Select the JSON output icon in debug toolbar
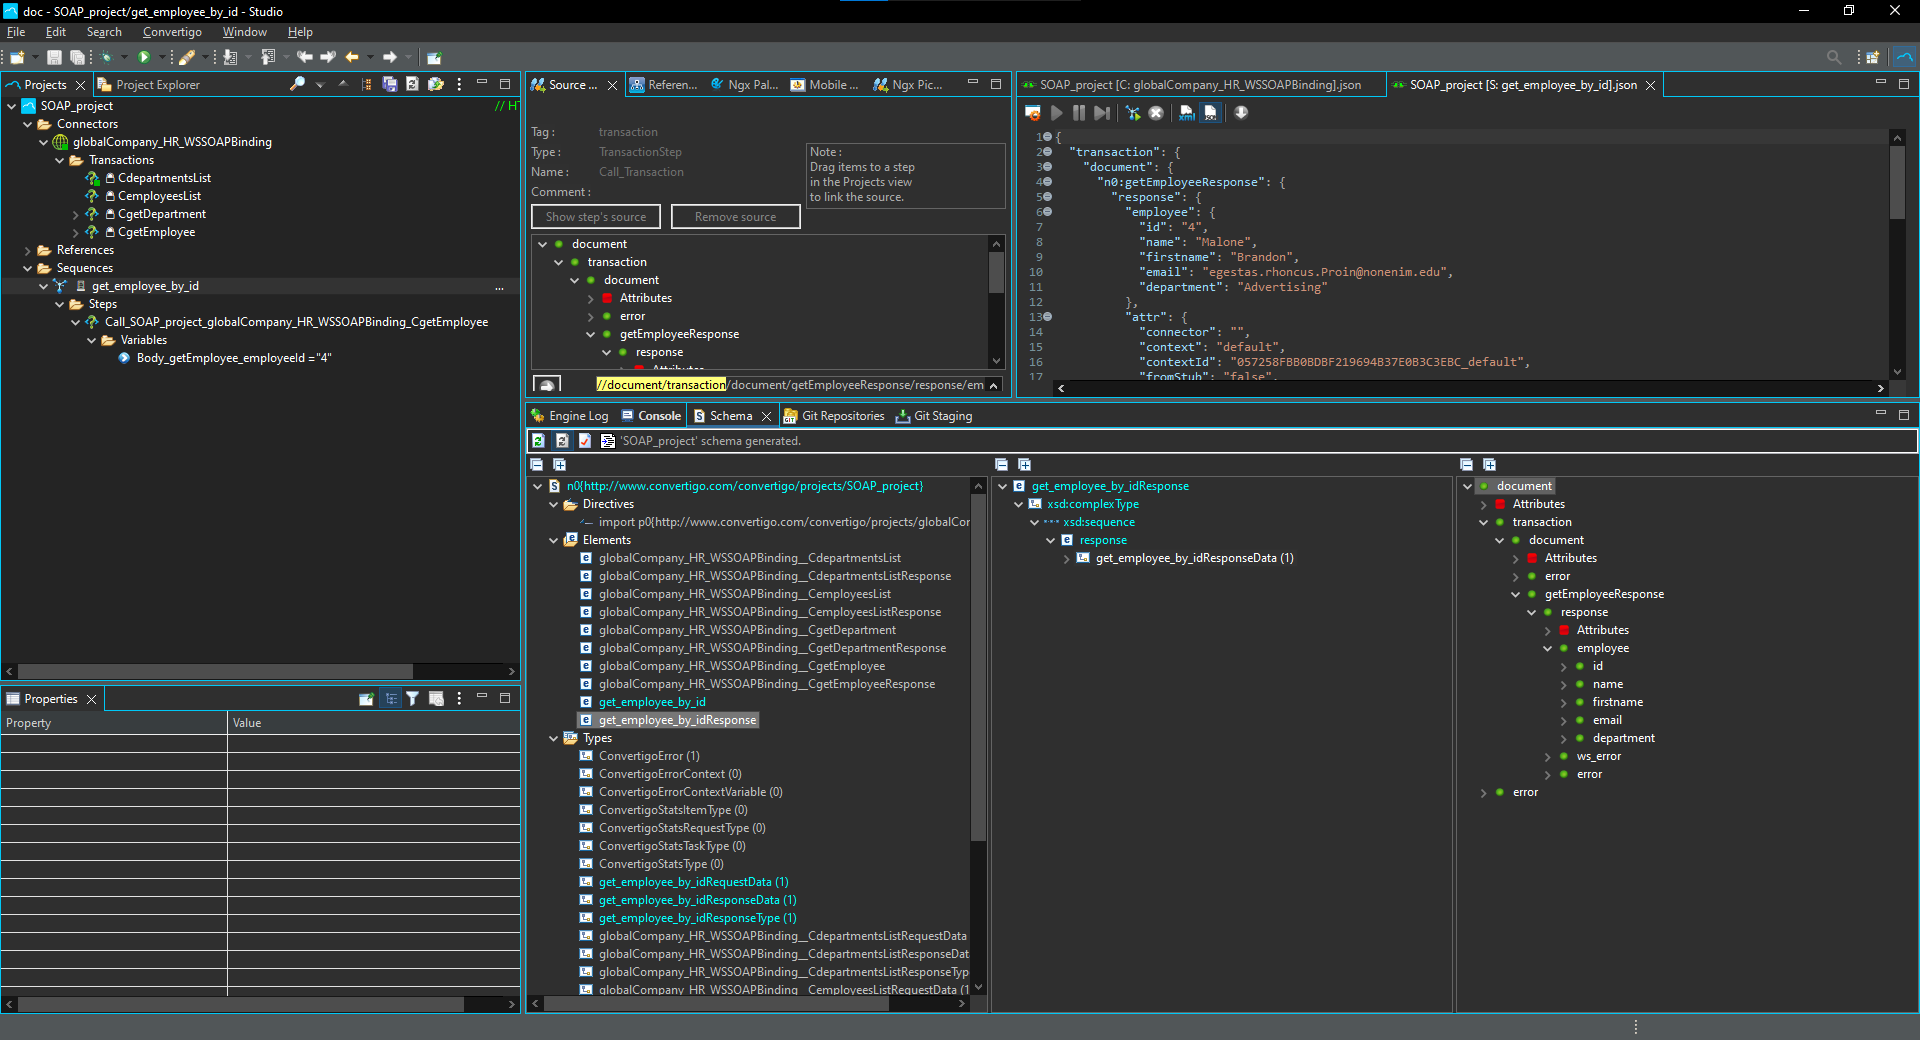This screenshot has height=1040, width=1920. (1210, 113)
